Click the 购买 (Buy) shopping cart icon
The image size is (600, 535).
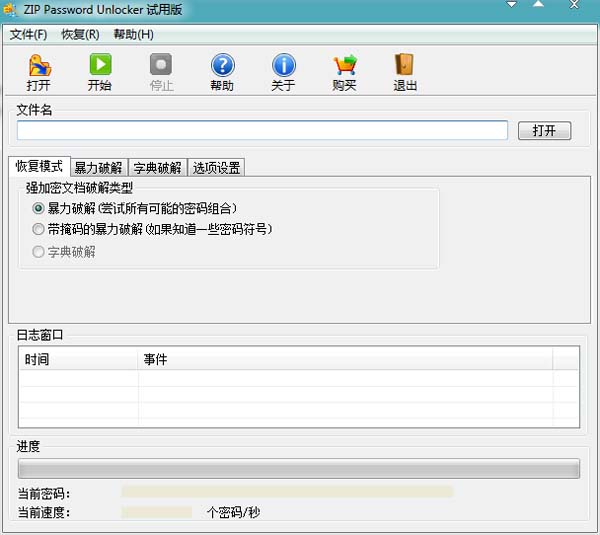(x=344, y=66)
